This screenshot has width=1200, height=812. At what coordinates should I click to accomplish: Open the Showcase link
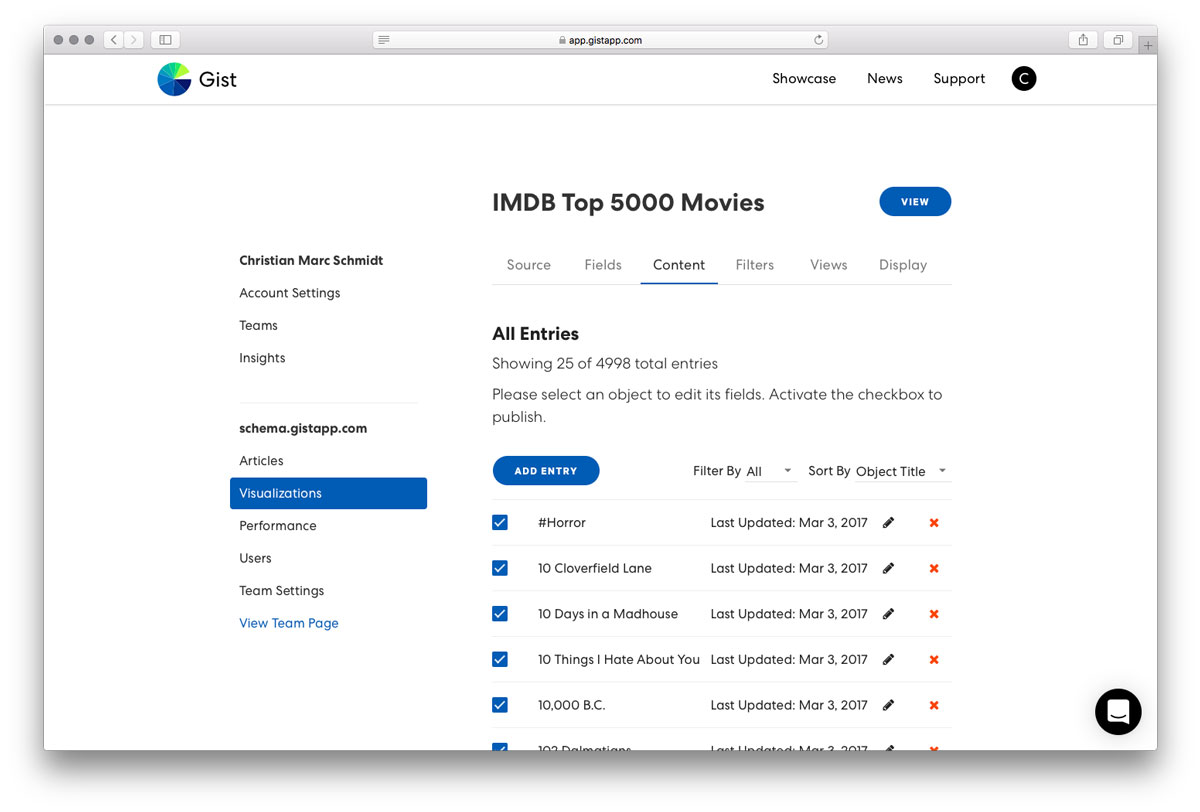804,79
